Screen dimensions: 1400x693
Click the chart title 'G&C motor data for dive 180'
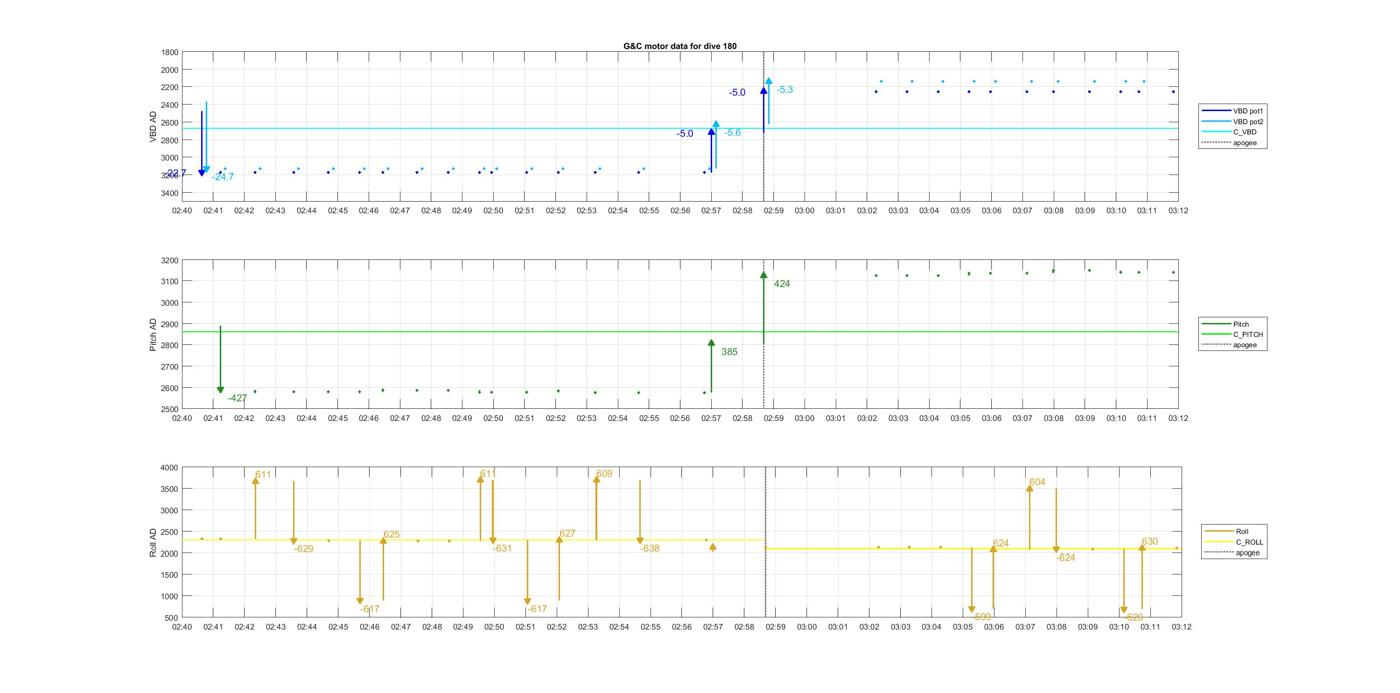point(680,46)
